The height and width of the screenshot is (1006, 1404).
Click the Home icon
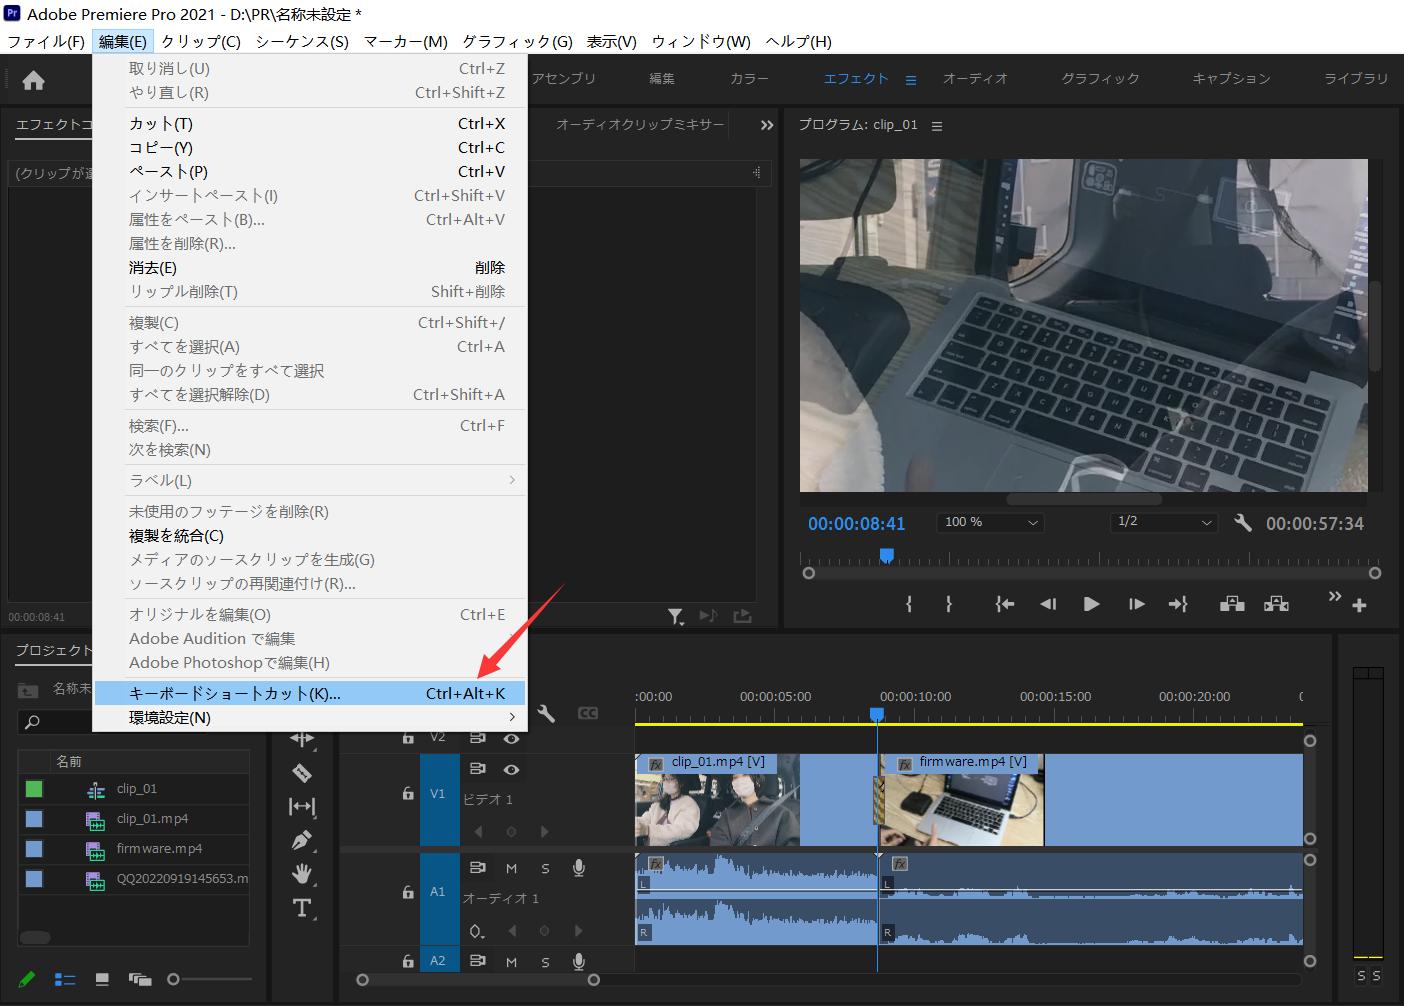[x=33, y=80]
